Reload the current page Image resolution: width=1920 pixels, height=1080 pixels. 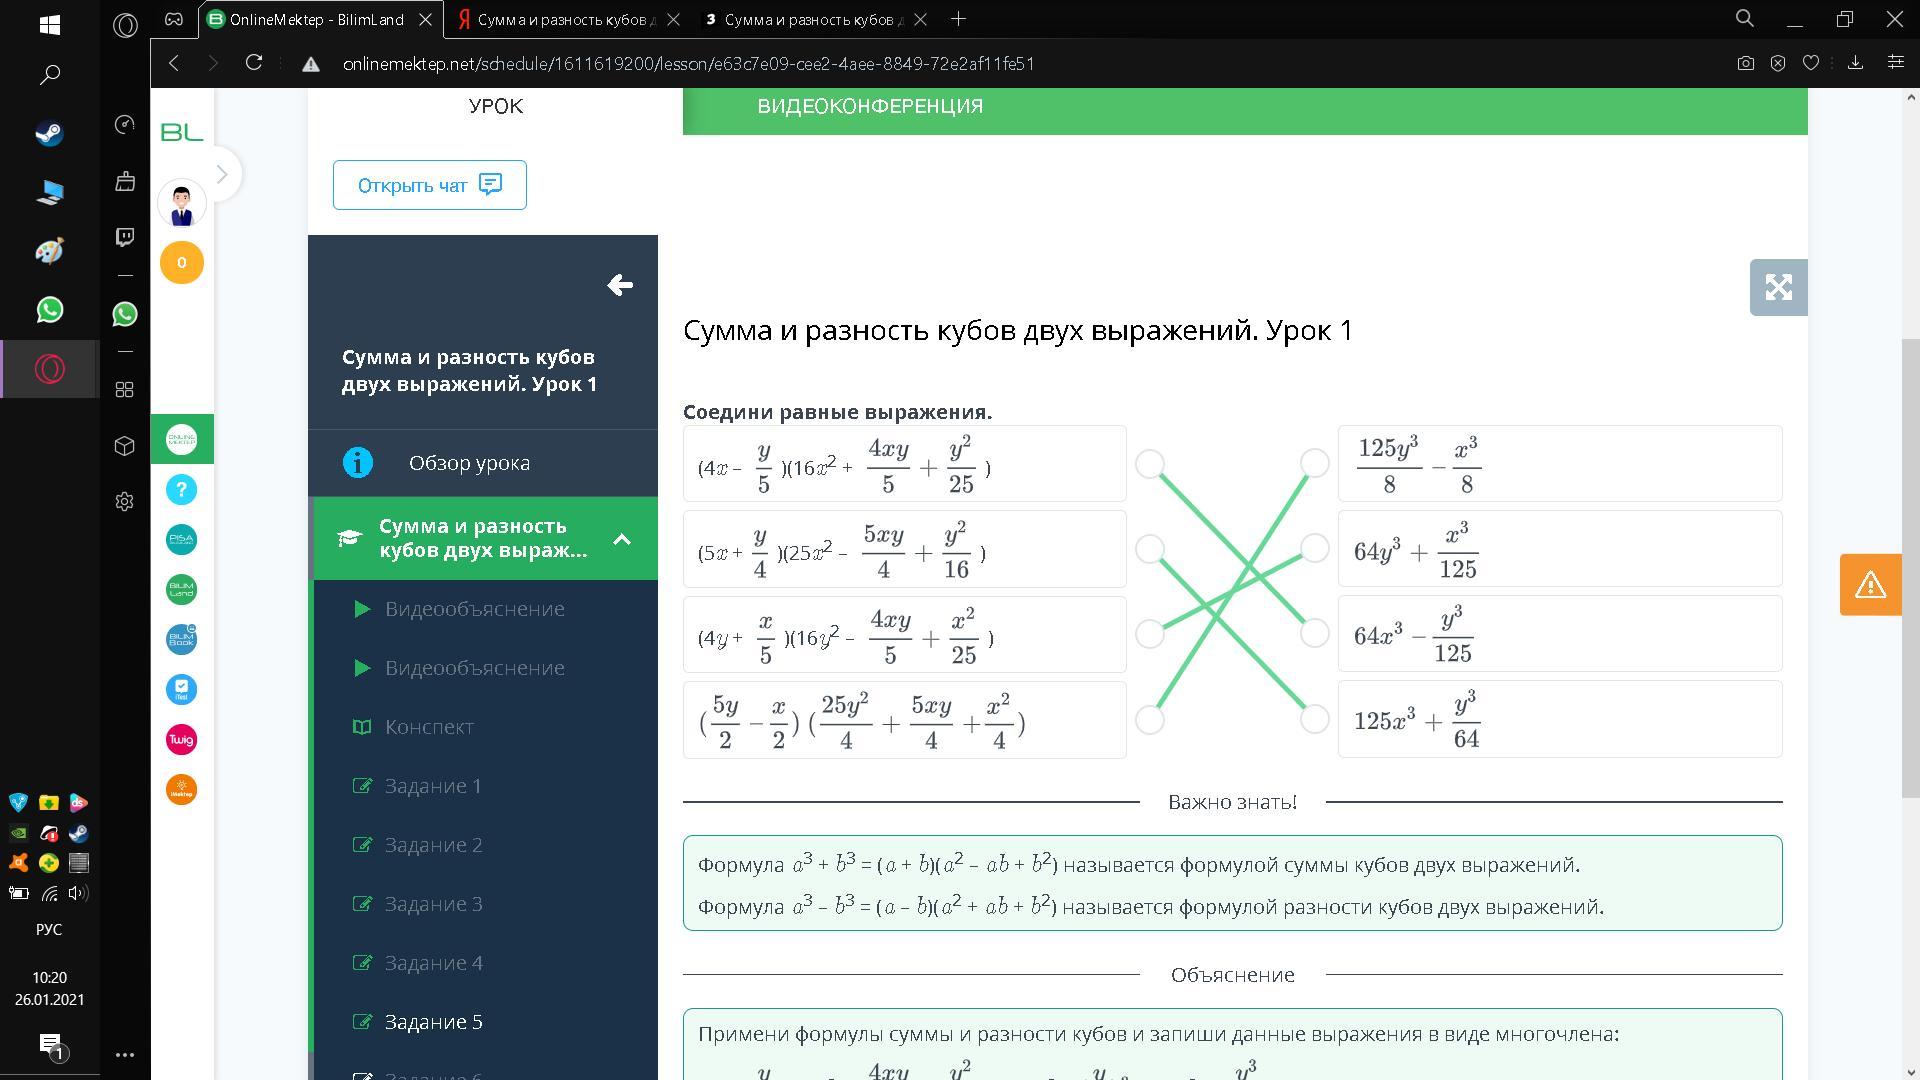254,63
